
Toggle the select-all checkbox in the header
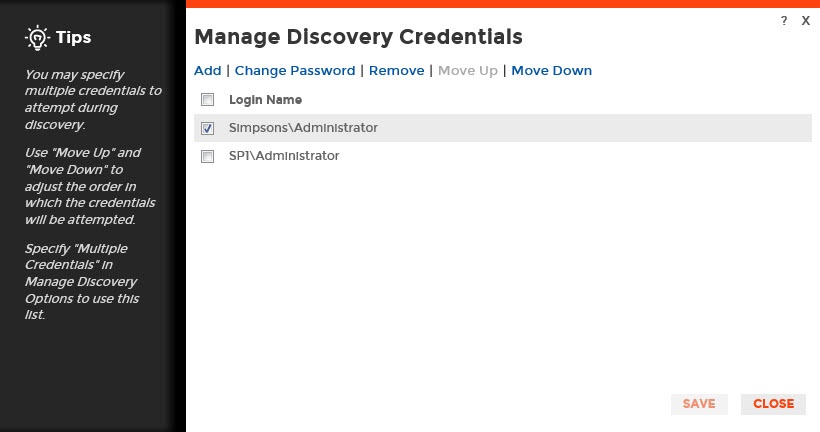point(208,100)
